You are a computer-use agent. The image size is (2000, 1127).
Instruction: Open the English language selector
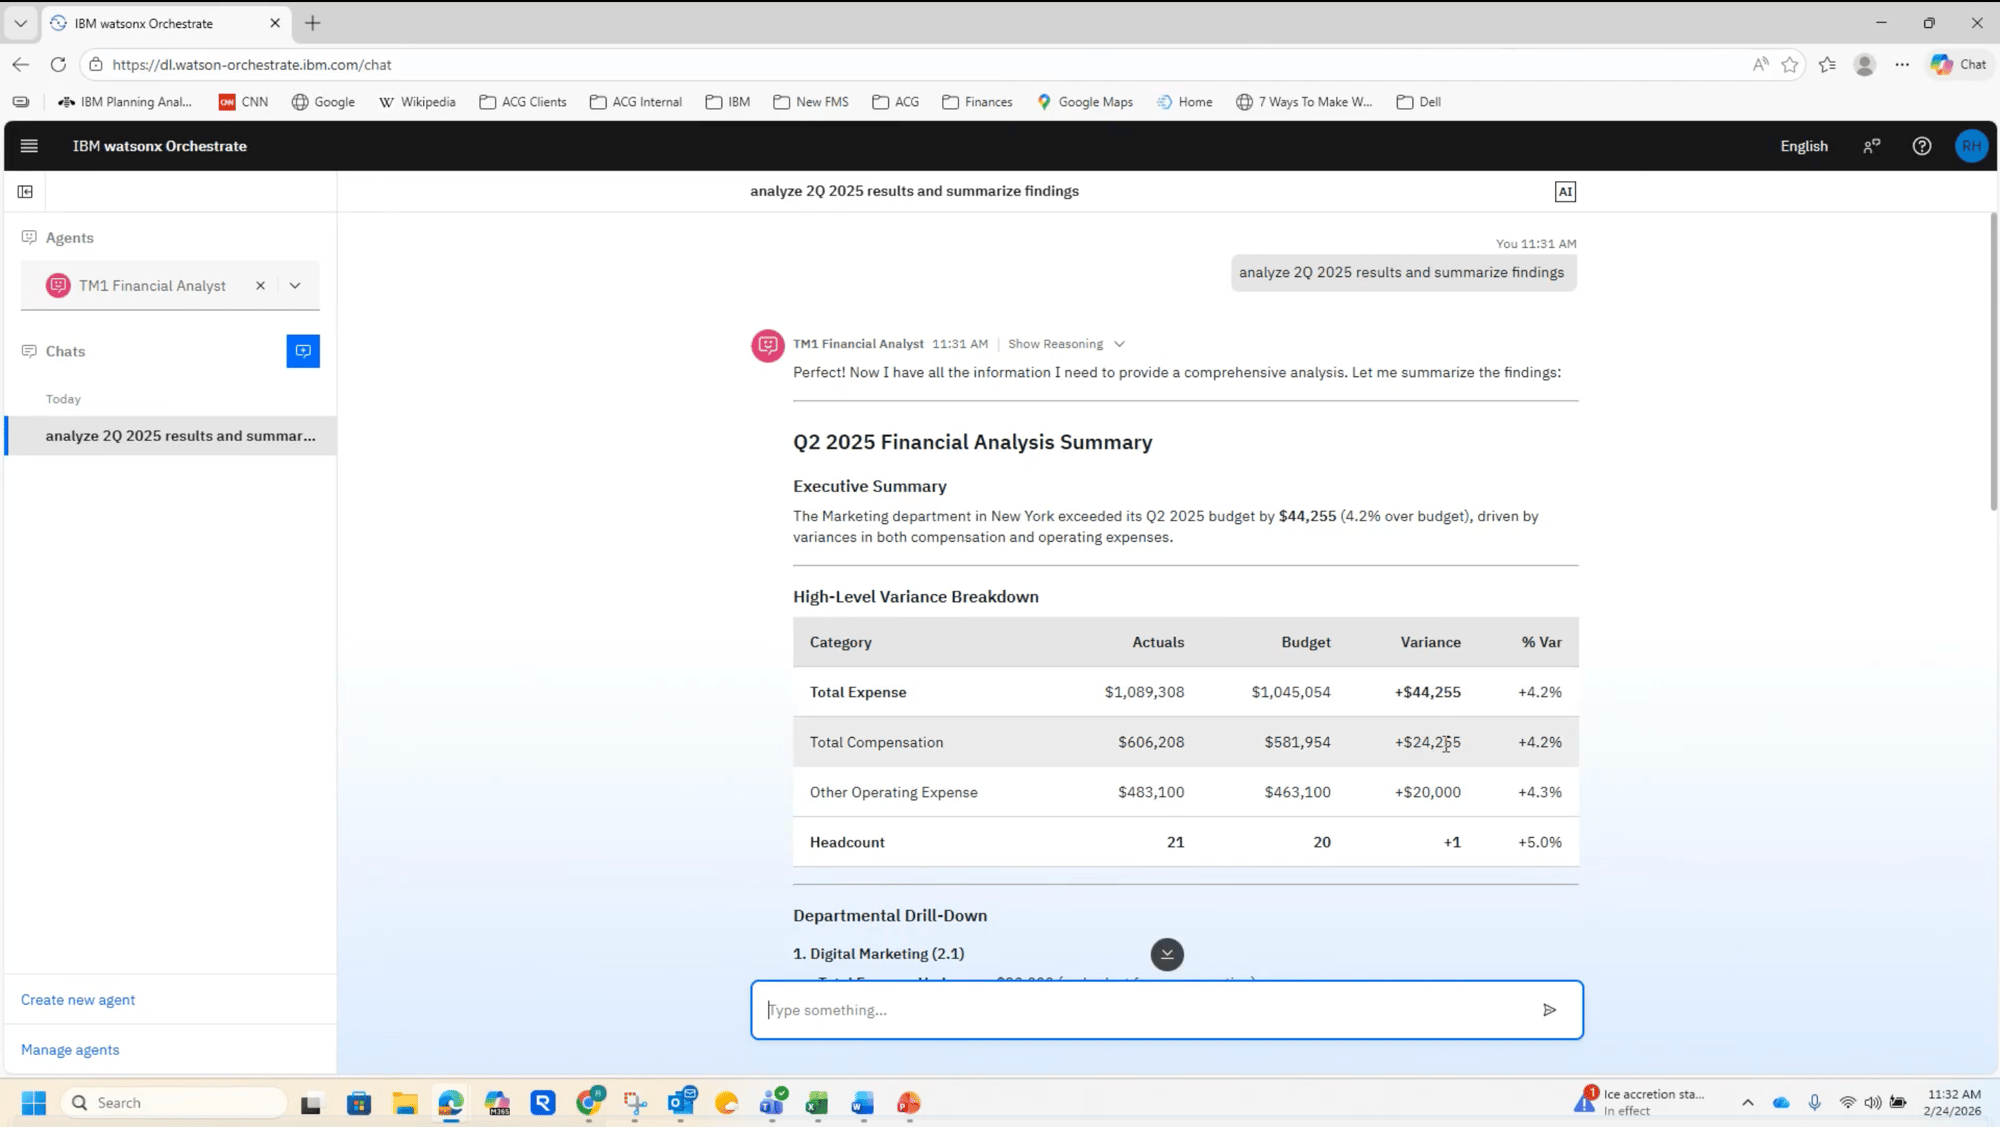(x=1803, y=146)
